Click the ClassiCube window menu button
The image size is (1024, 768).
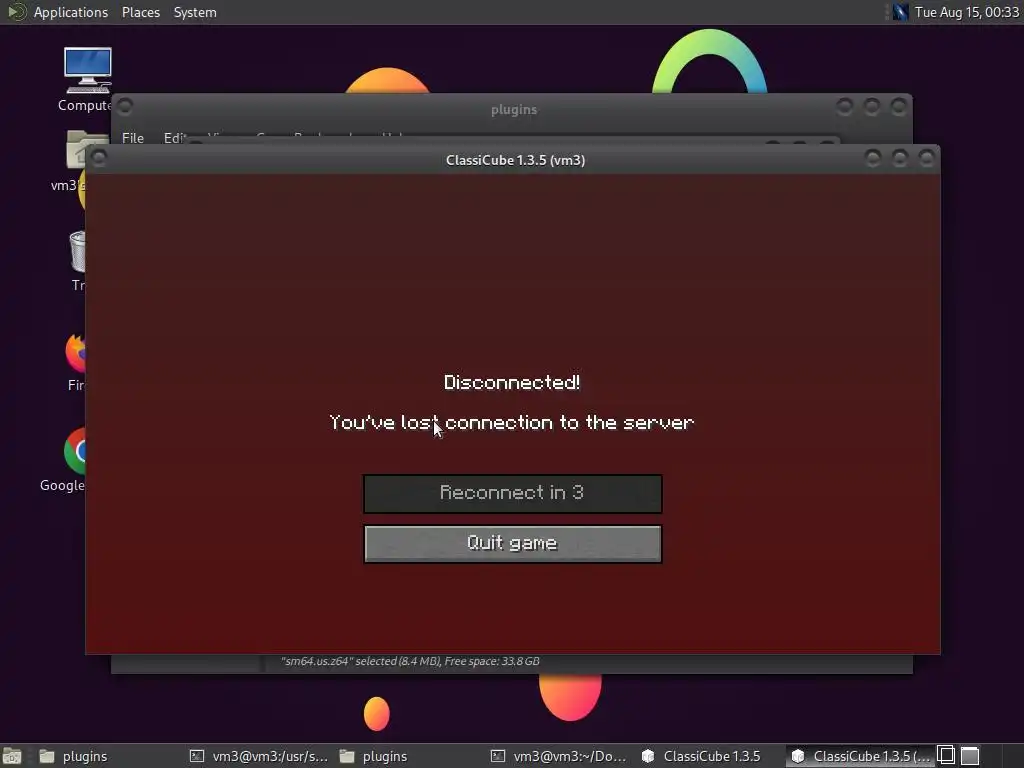click(99, 158)
